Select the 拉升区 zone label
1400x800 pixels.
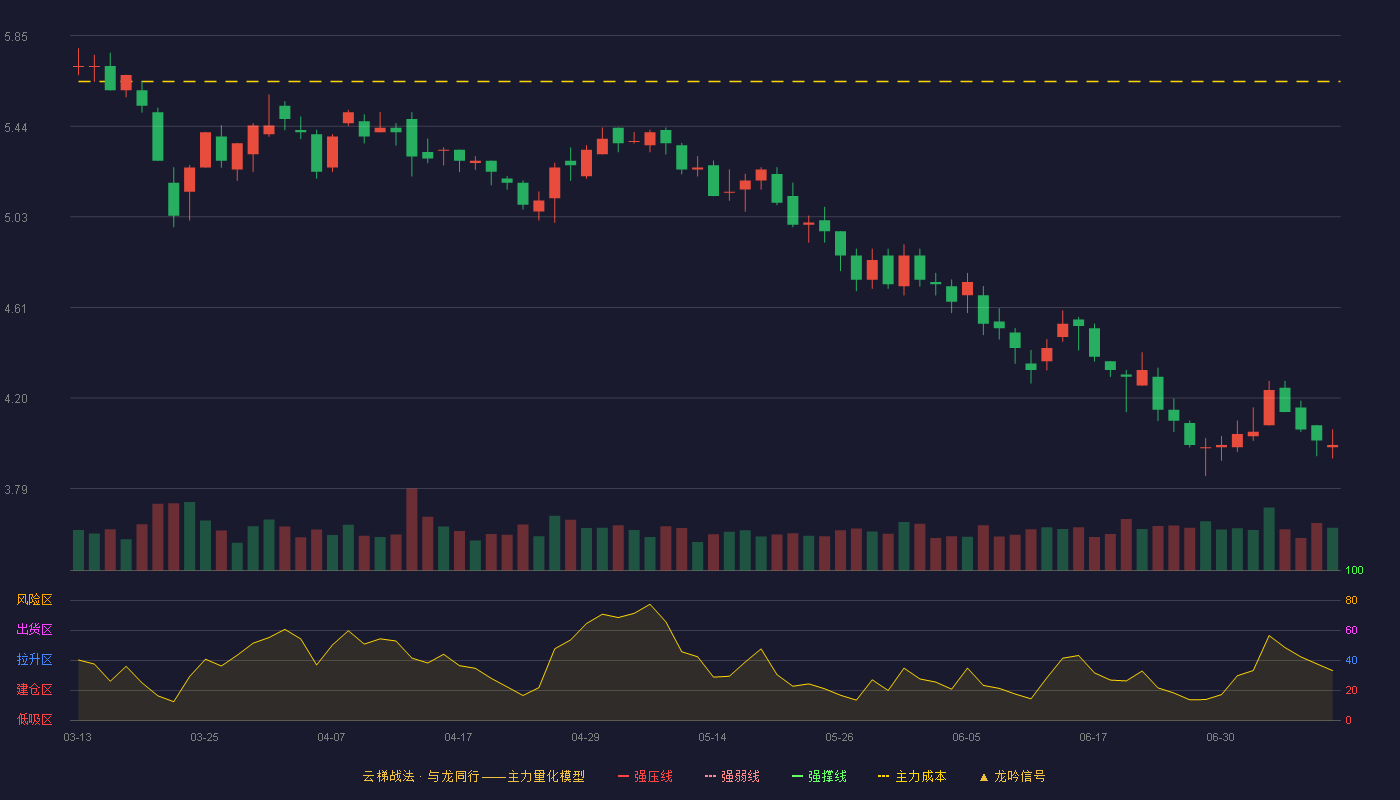pyautogui.click(x=34, y=660)
